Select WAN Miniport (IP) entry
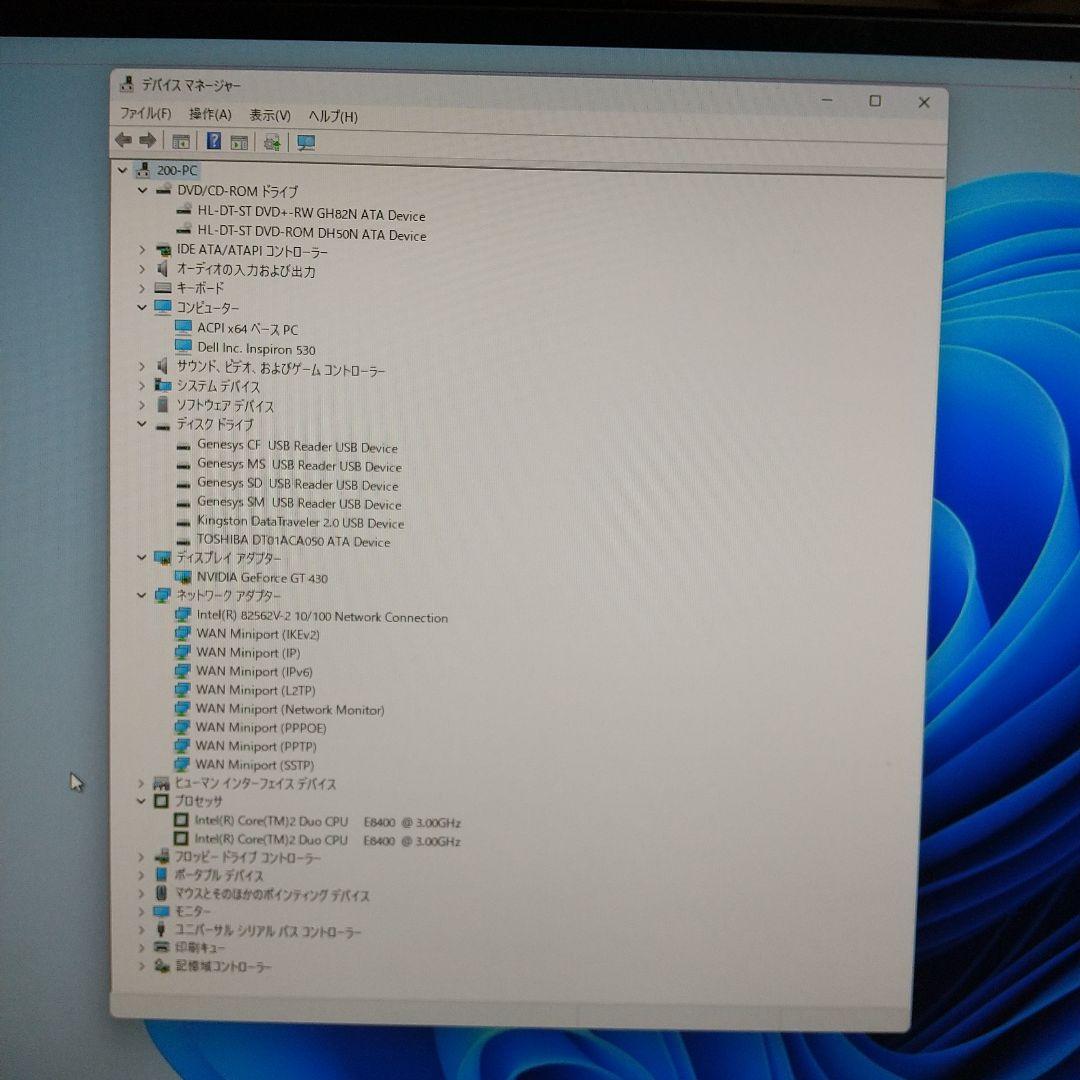This screenshot has height=1080, width=1080. click(248, 652)
